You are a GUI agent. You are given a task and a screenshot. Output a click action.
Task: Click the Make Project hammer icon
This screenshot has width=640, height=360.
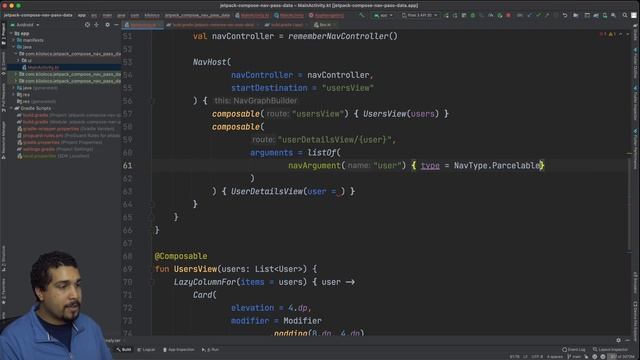pos(362,16)
